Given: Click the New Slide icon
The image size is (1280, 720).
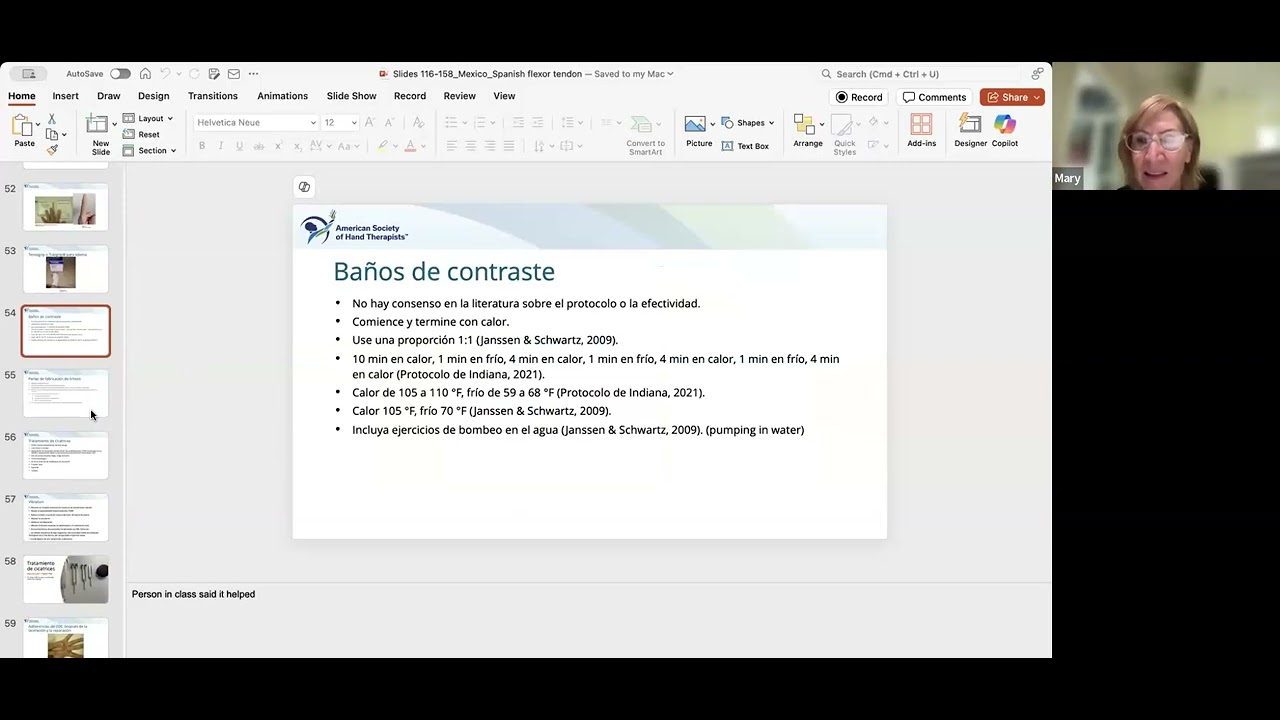Looking at the screenshot, I should (97, 124).
